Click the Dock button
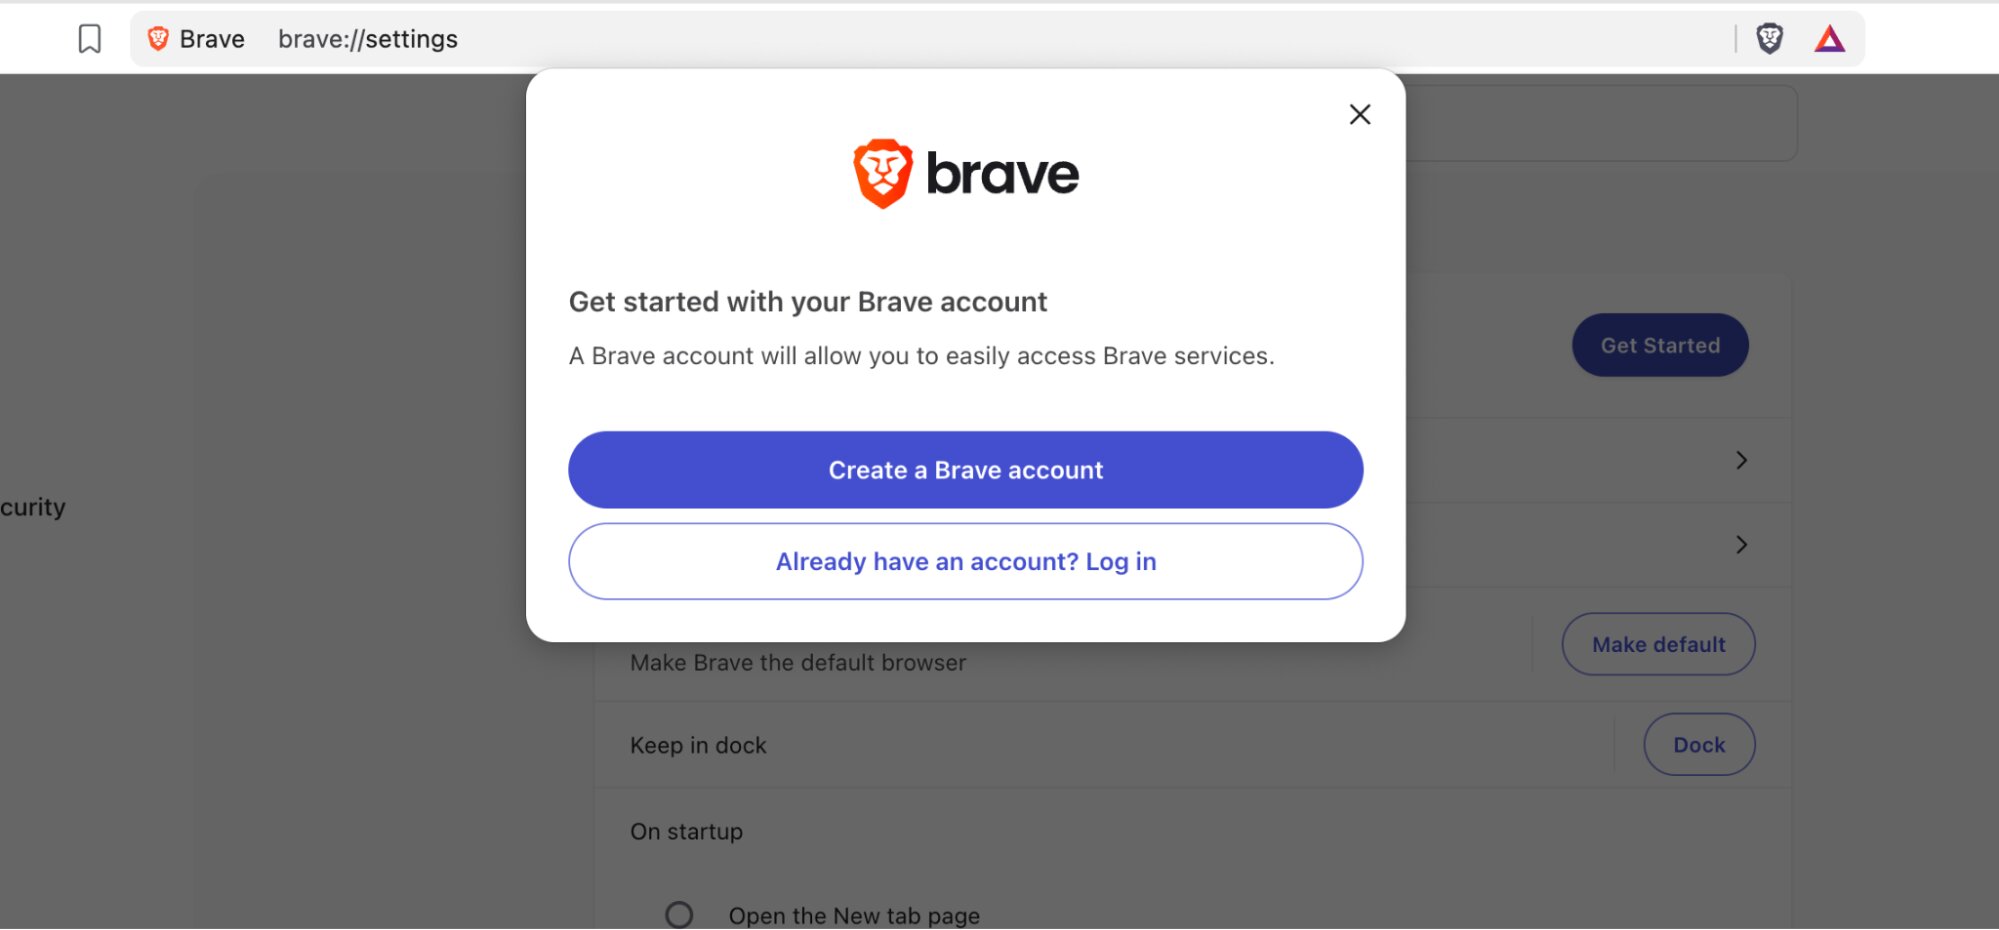1999x930 pixels. (x=1699, y=745)
